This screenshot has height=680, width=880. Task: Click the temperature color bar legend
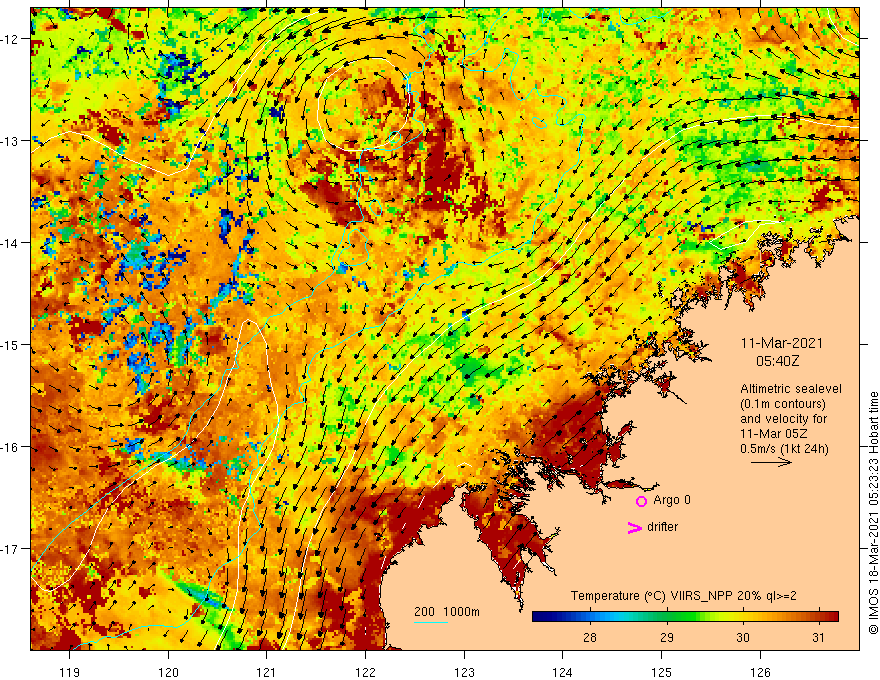(685, 617)
